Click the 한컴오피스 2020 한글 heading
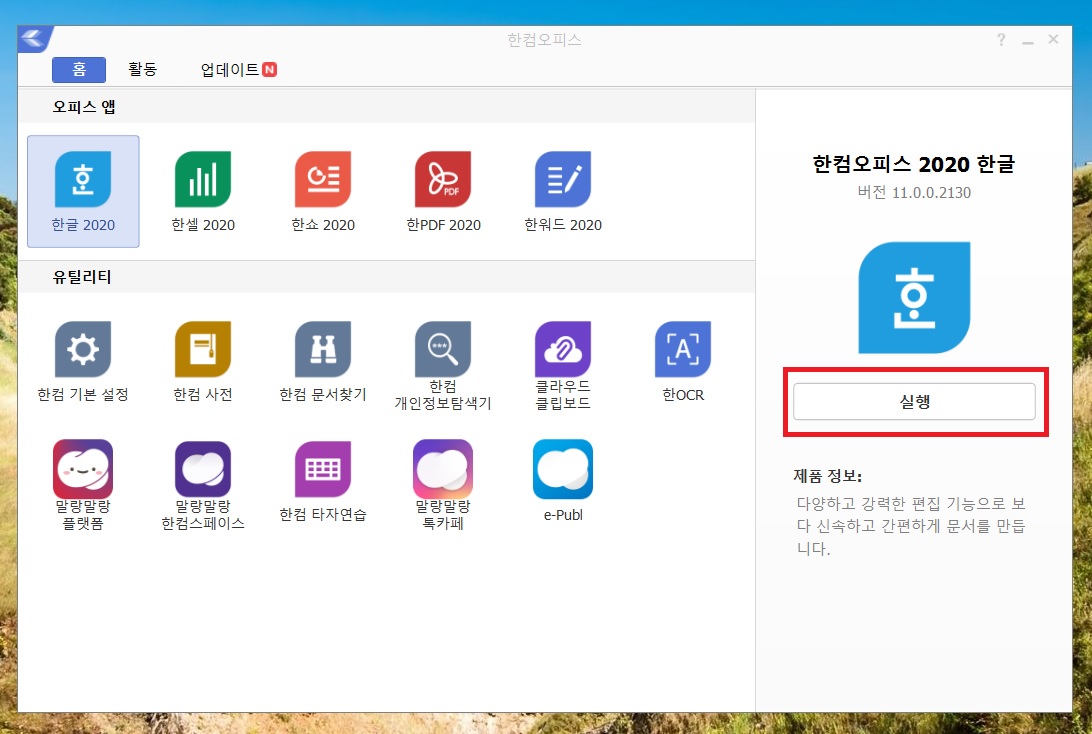 [x=914, y=164]
